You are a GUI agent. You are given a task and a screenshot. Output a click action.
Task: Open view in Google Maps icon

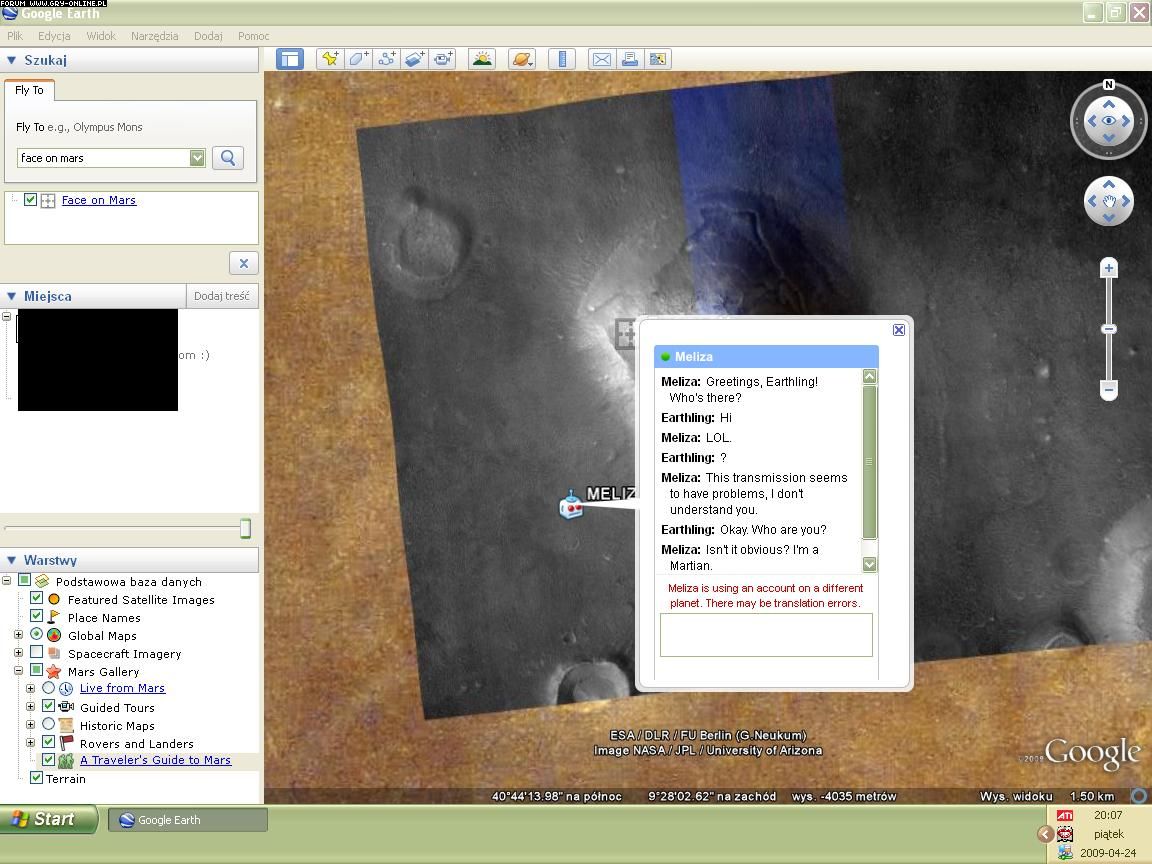tap(658, 60)
